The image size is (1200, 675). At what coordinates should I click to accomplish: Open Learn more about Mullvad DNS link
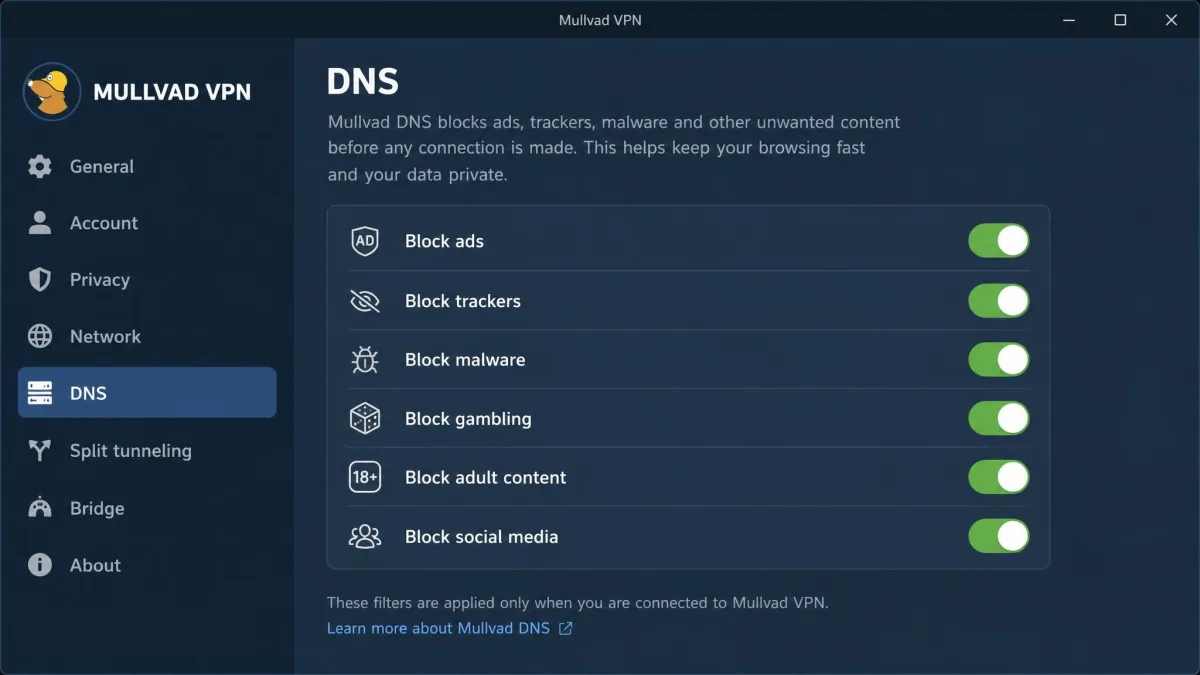438,629
